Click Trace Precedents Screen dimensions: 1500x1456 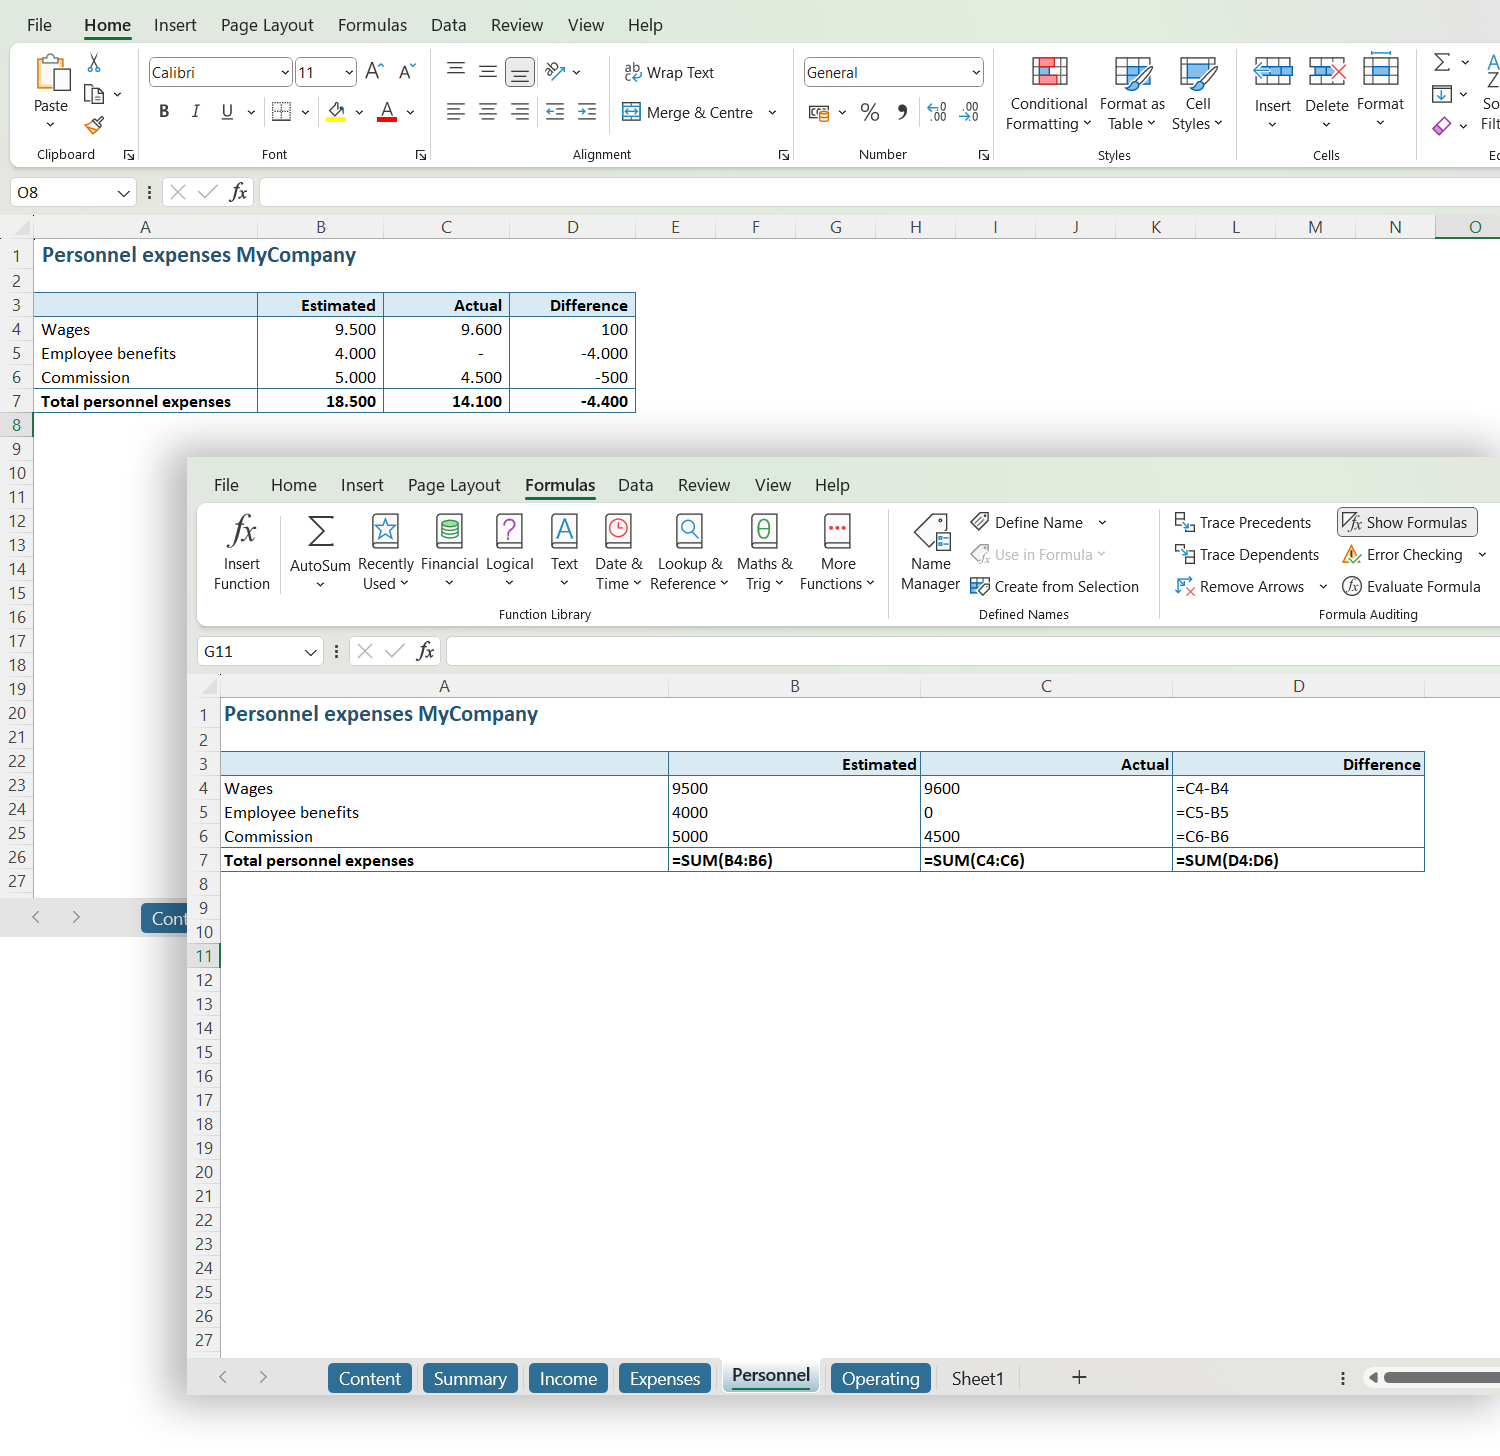click(1242, 523)
